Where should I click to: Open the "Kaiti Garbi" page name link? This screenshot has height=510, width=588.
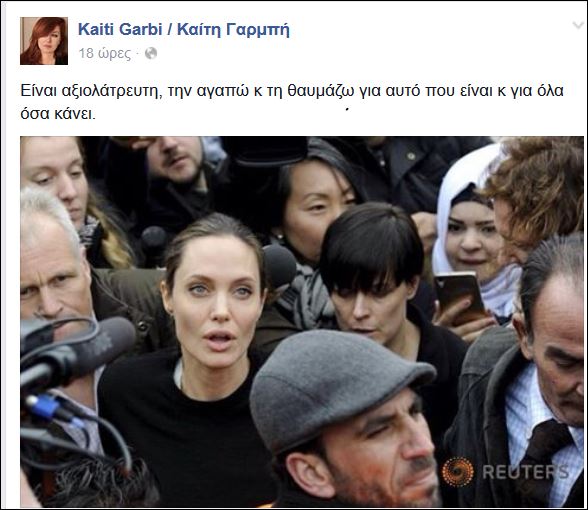click(120, 29)
